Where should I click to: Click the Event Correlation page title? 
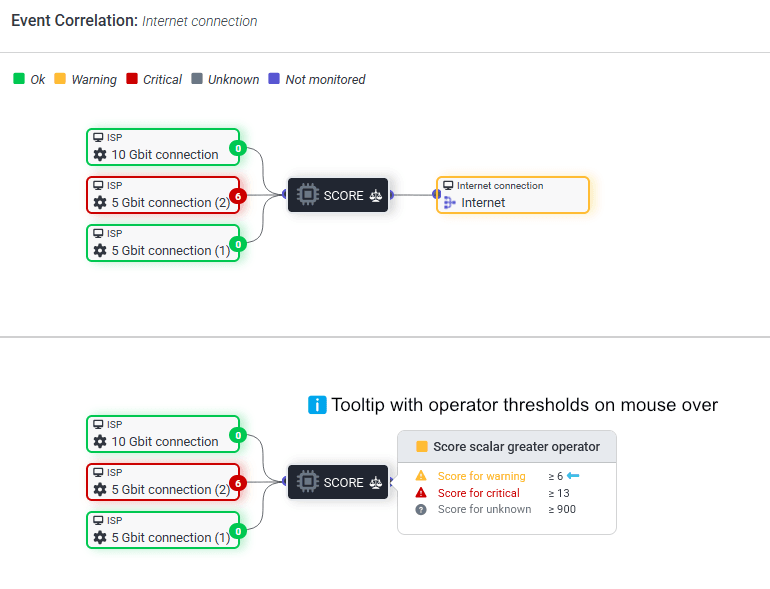(x=74, y=20)
